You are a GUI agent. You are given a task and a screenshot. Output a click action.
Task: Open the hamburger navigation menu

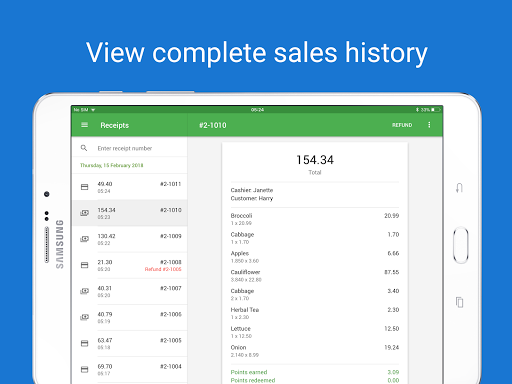click(84, 125)
